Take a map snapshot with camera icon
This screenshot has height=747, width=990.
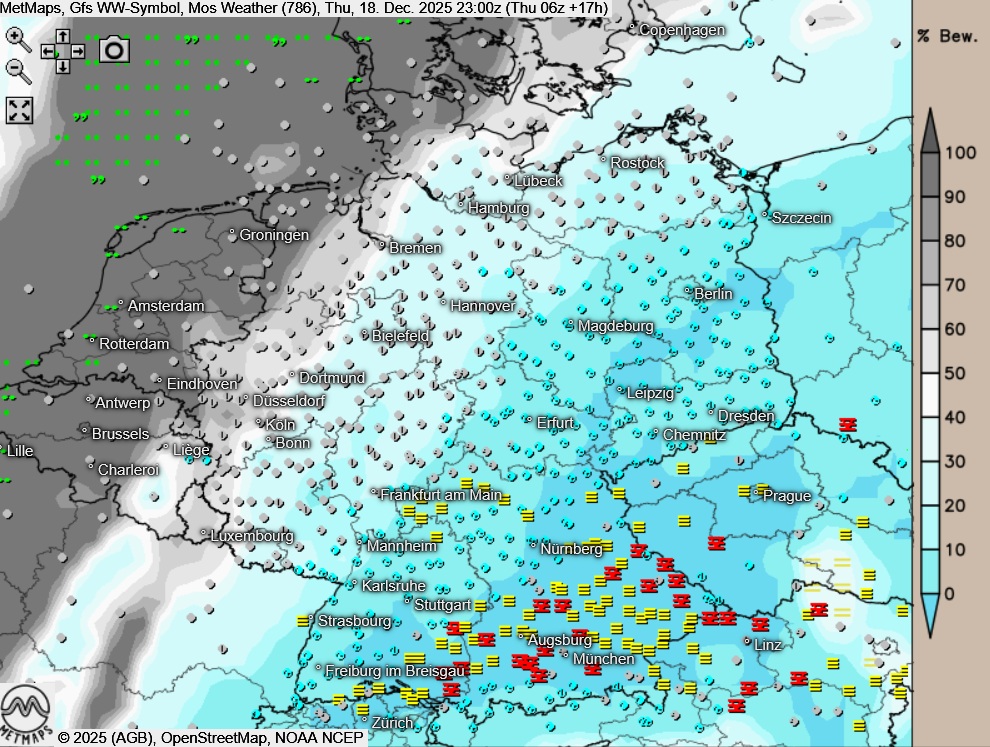point(114,49)
